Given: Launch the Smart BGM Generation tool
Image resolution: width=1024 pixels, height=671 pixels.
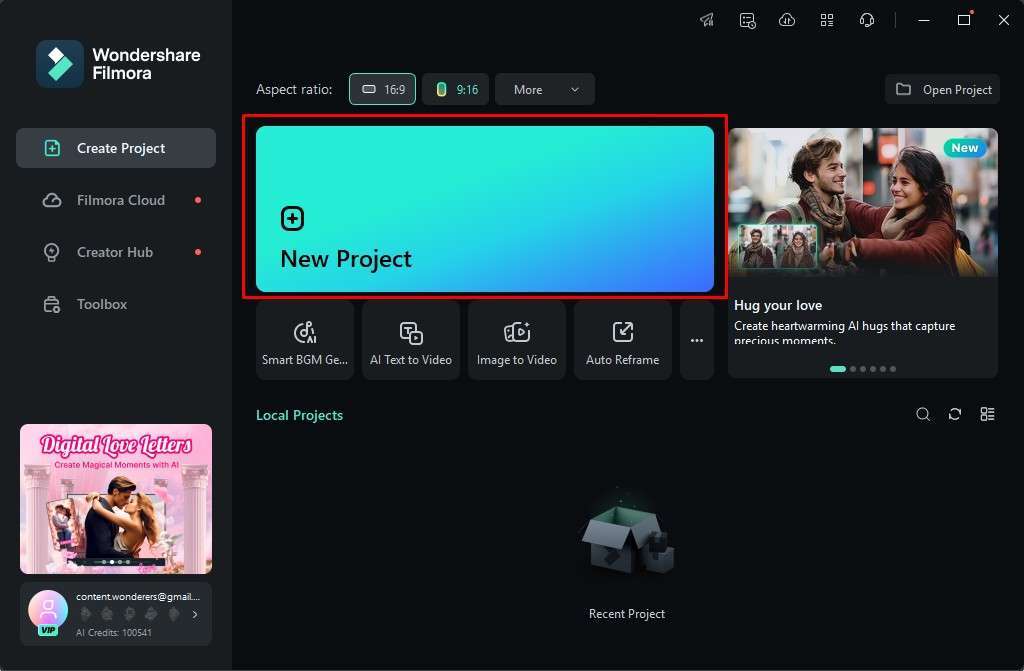Looking at the screenshot, I should pyautogui.click(x=305, y=340).
